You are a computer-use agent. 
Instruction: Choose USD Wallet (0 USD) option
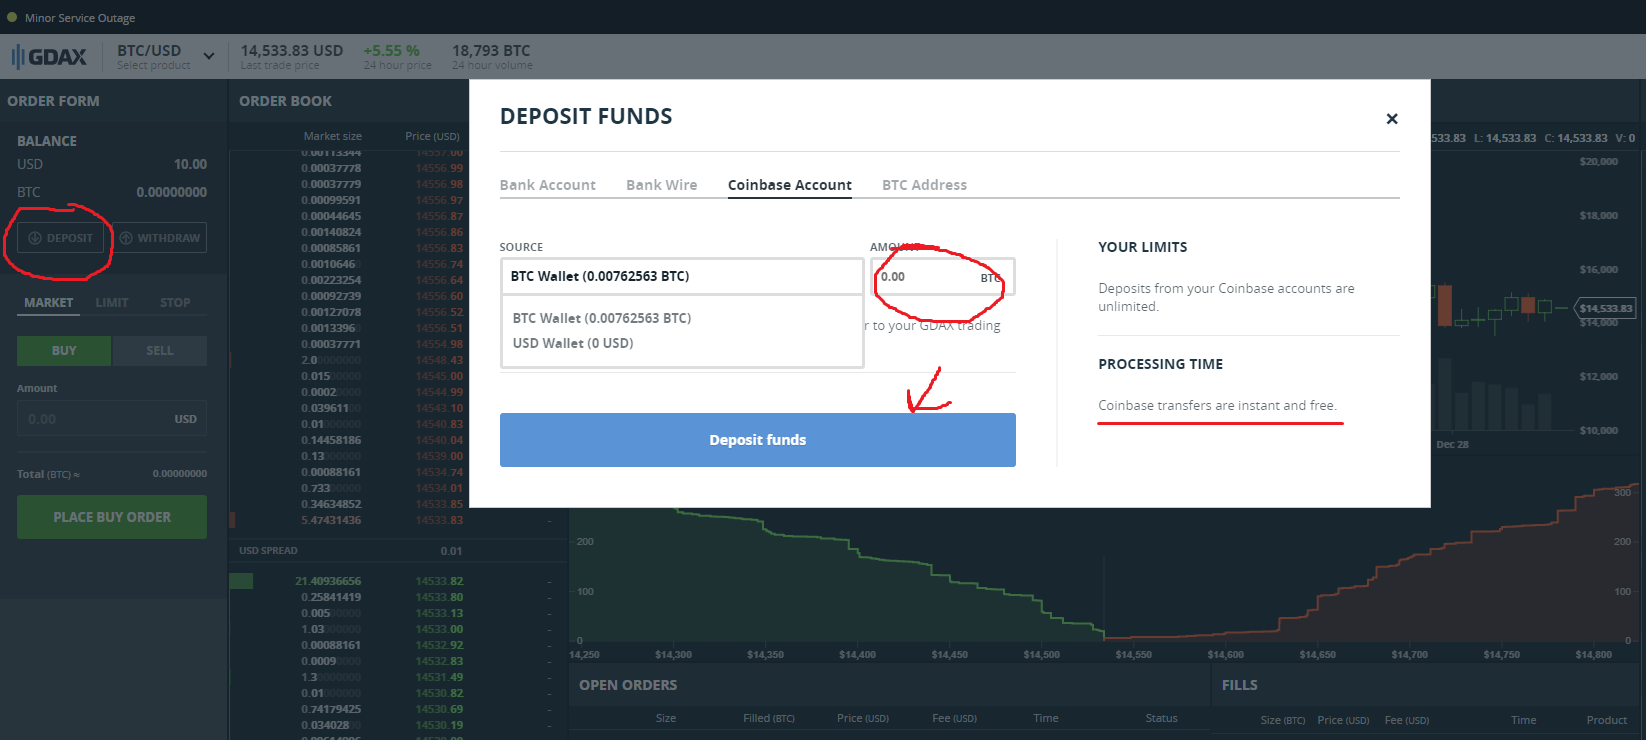573,343
